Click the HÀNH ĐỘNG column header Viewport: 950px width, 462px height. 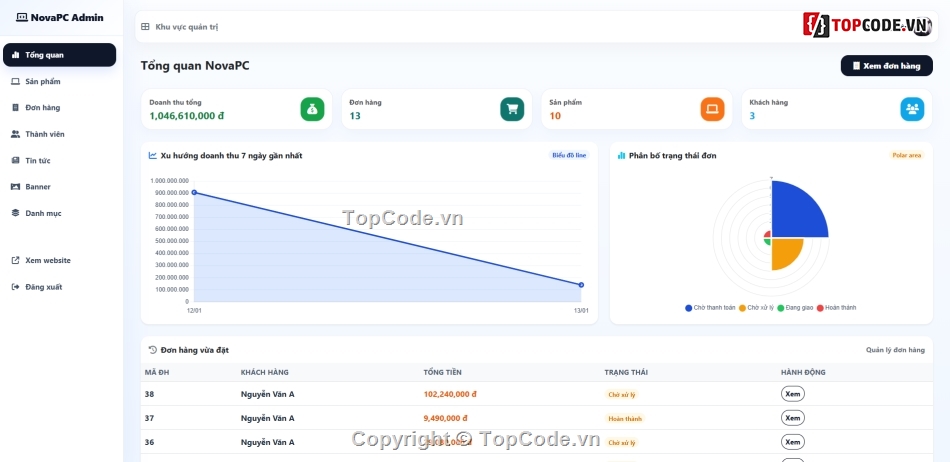coord(803,372)
